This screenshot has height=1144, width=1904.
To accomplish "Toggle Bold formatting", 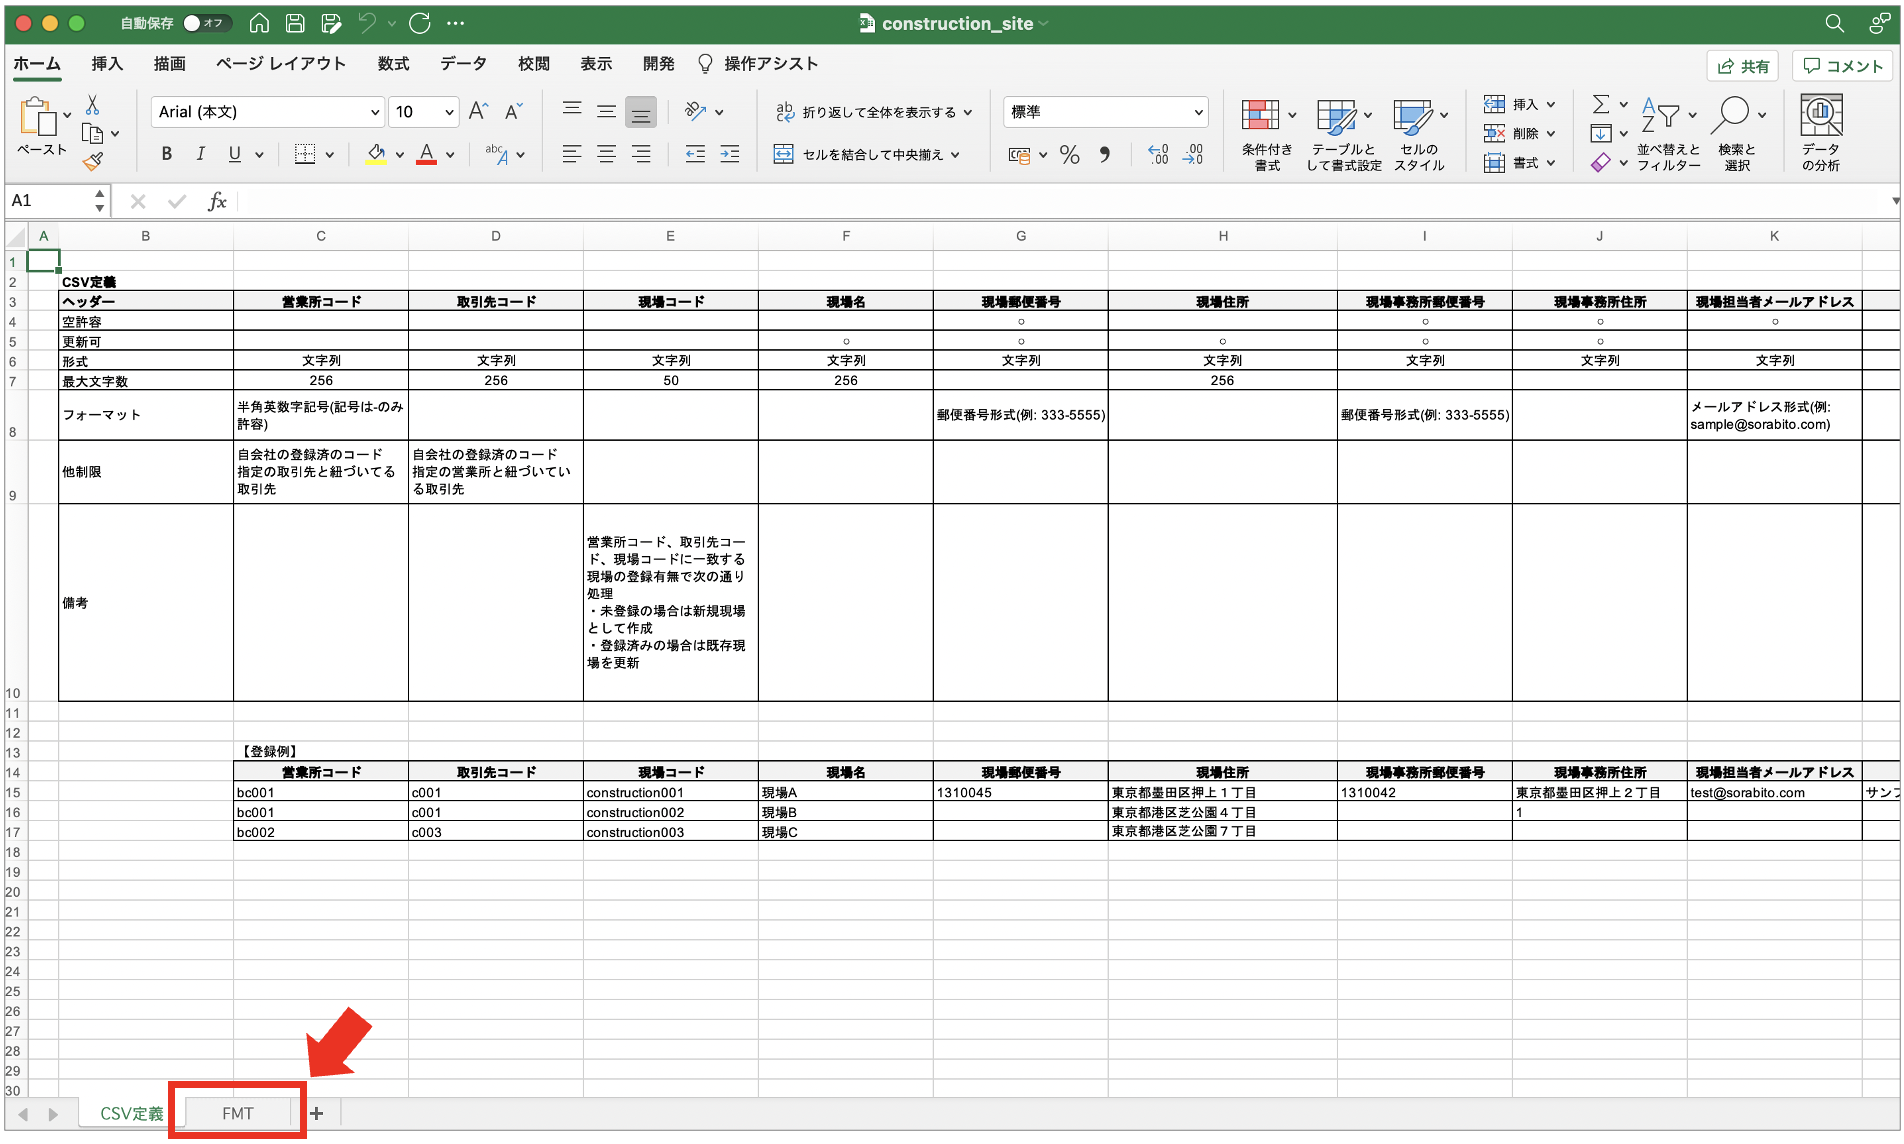I will tap(167, 154).
